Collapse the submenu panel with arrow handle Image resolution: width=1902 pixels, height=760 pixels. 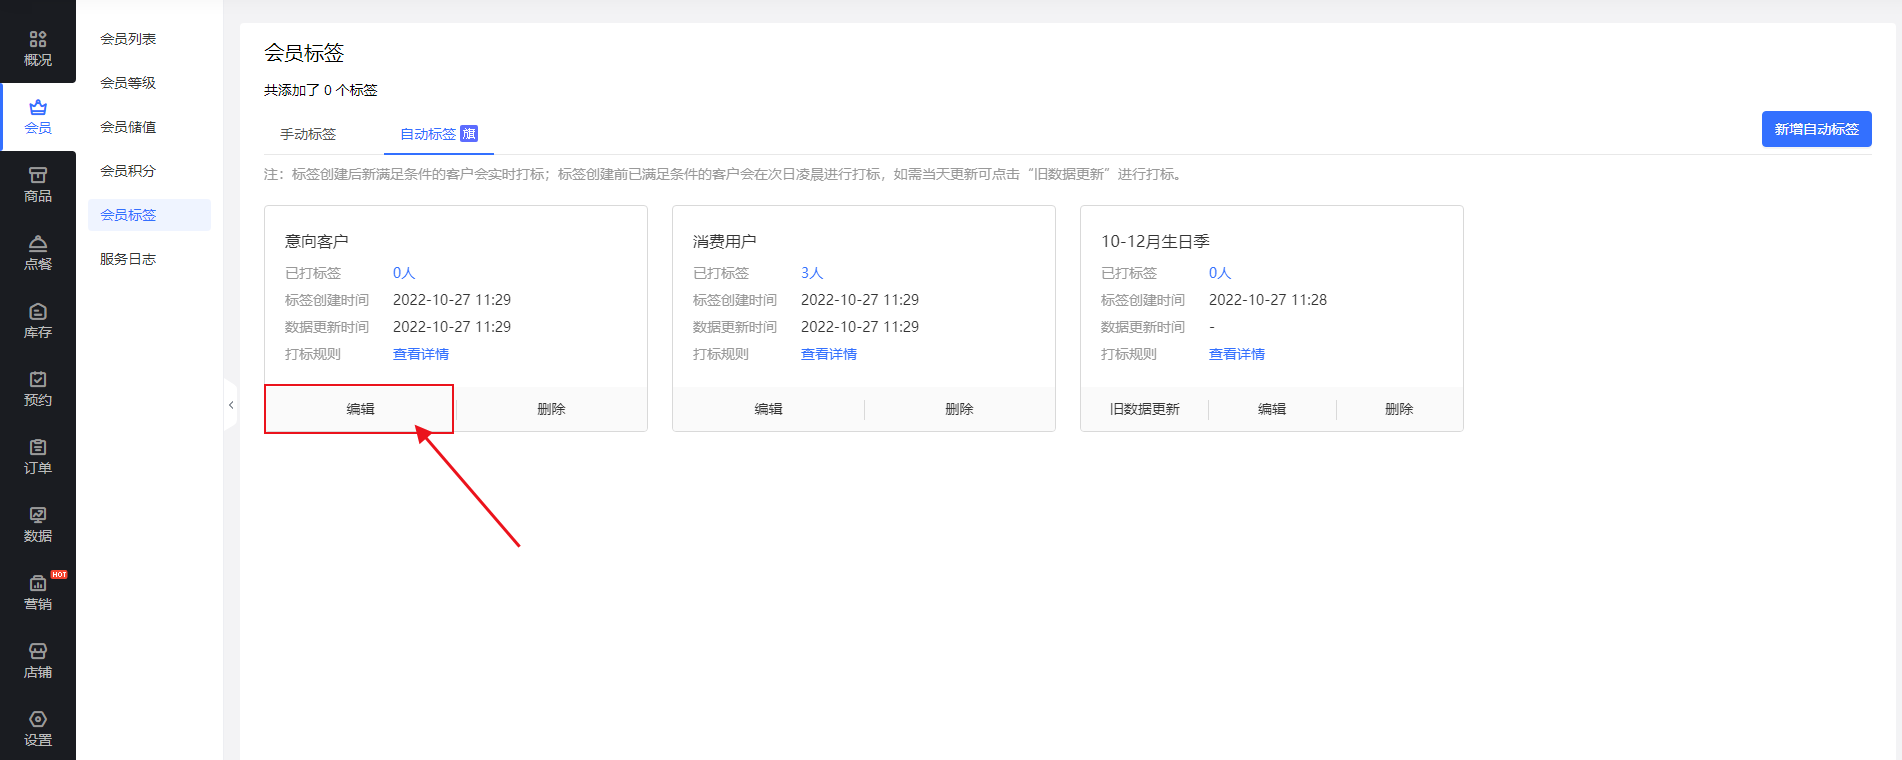point(231,405)
